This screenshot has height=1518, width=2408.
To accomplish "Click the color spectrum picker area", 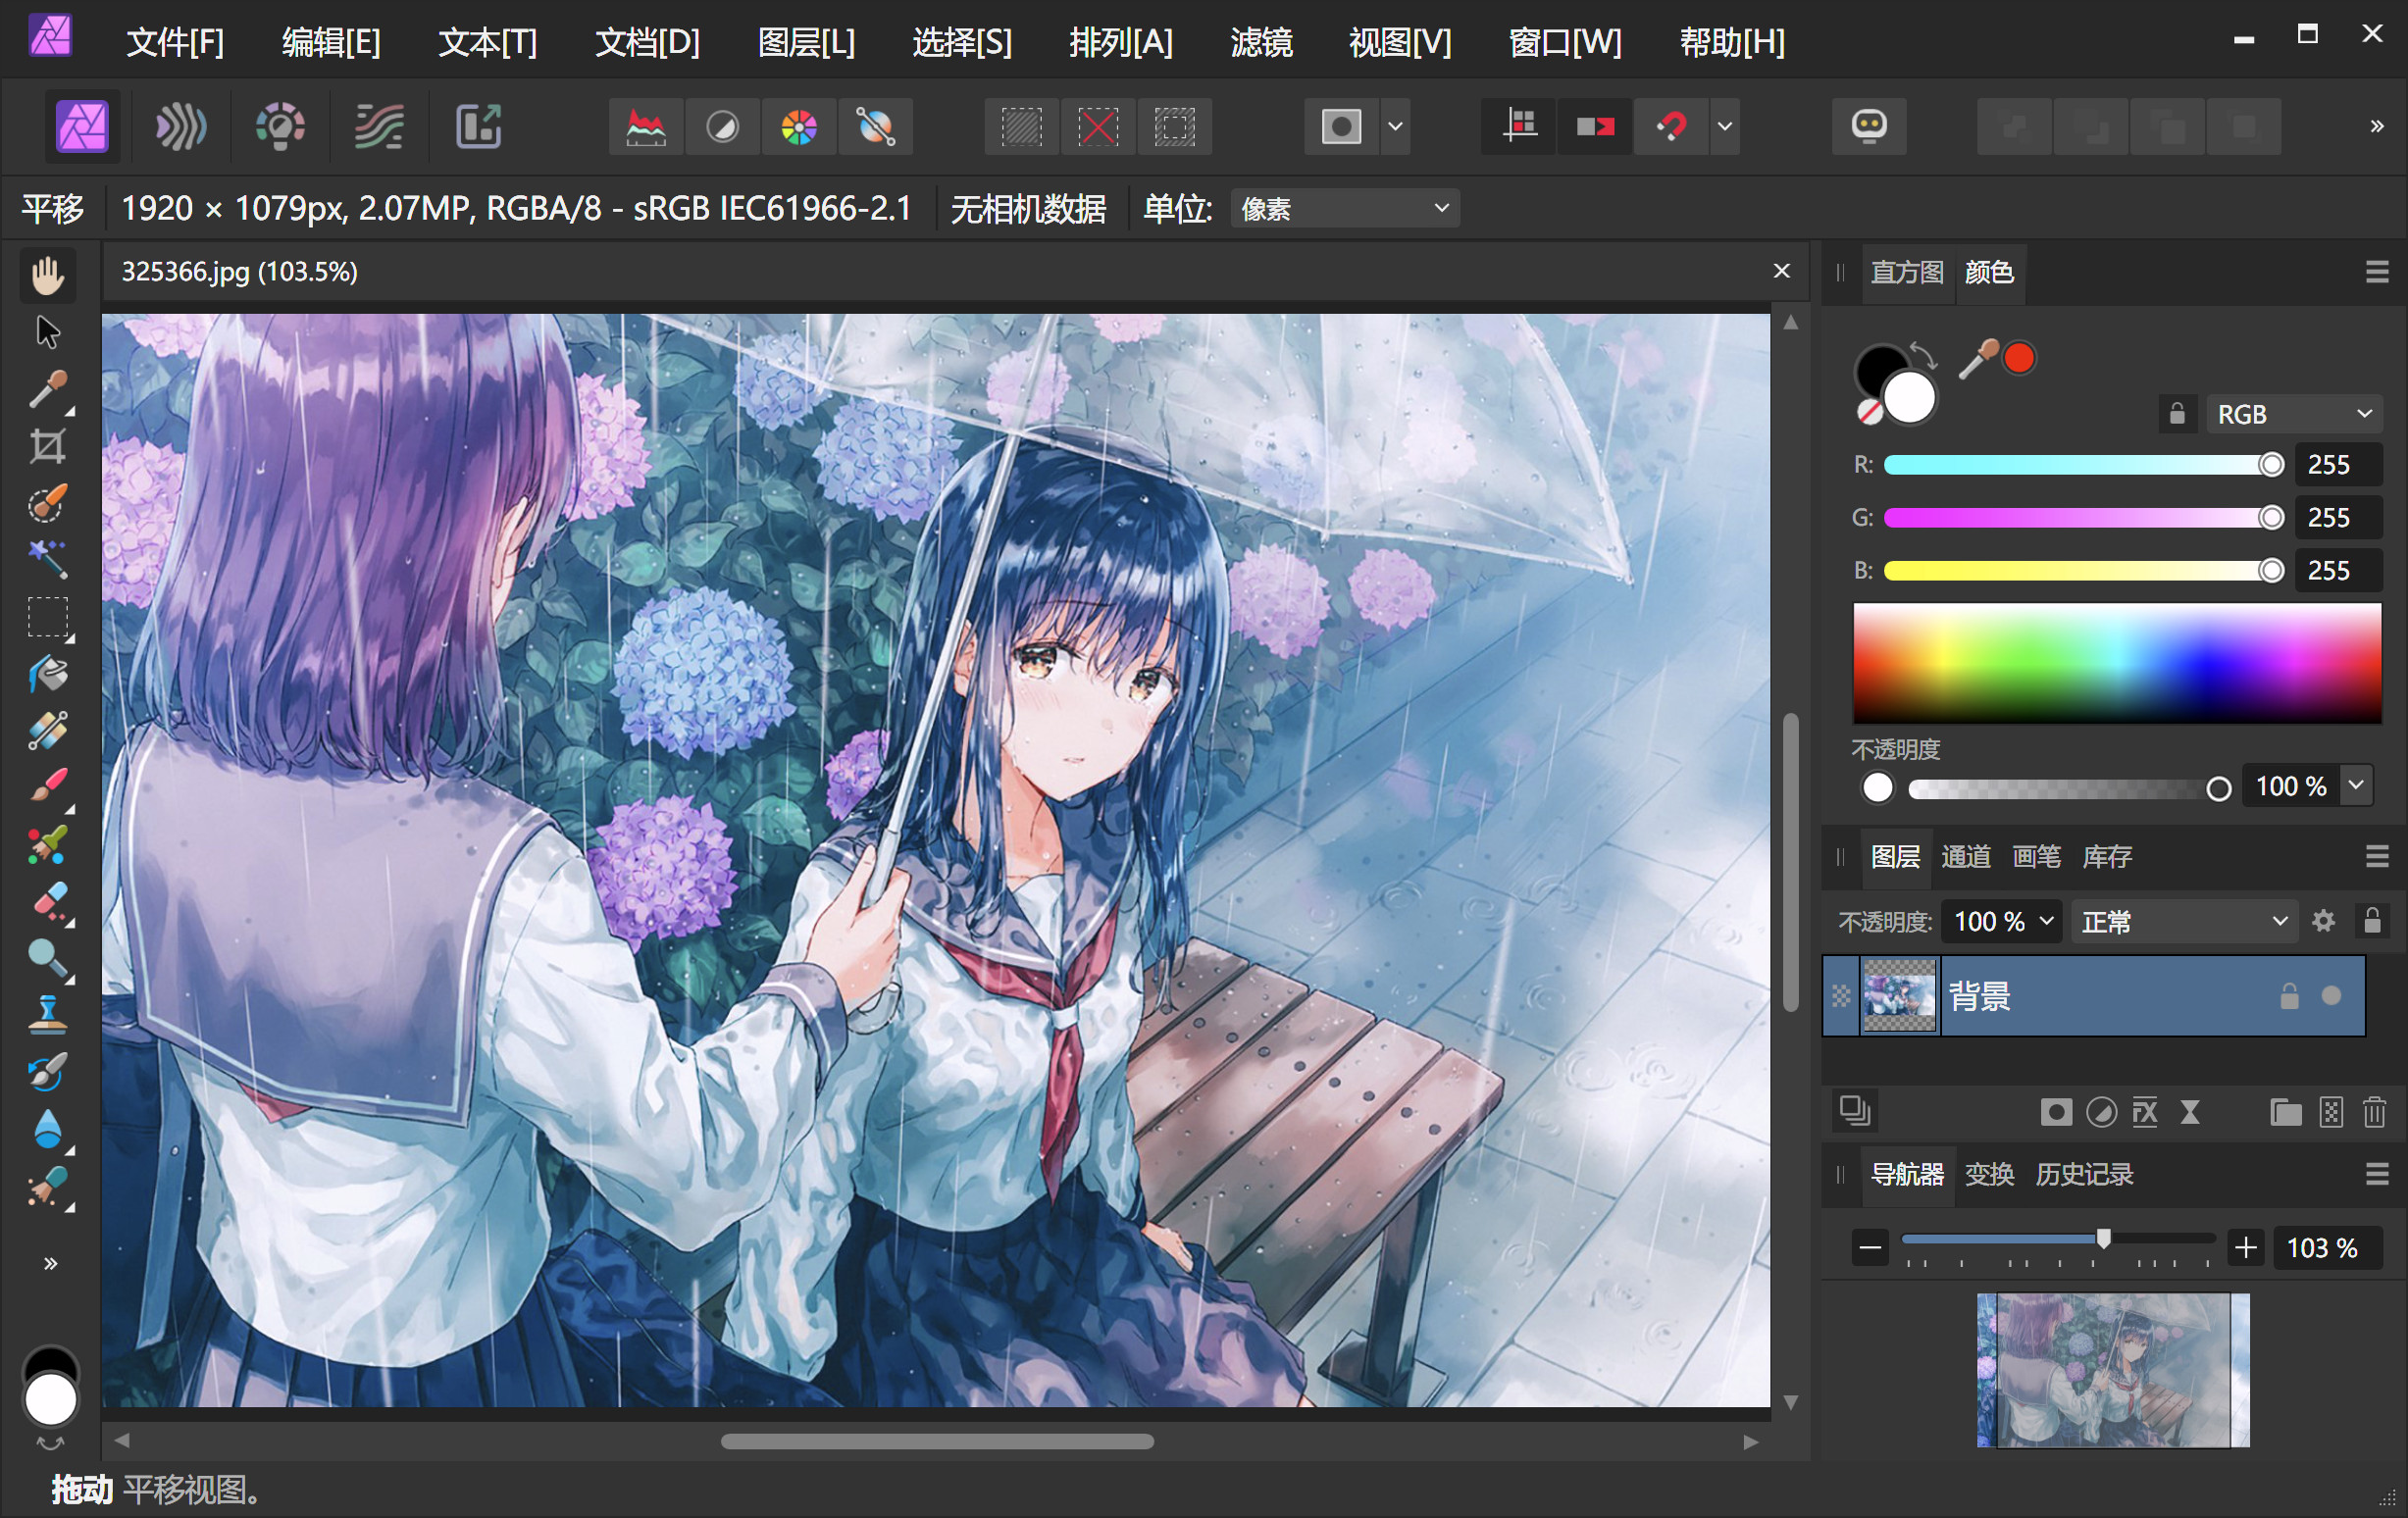I will click(x=2116, y=662).
